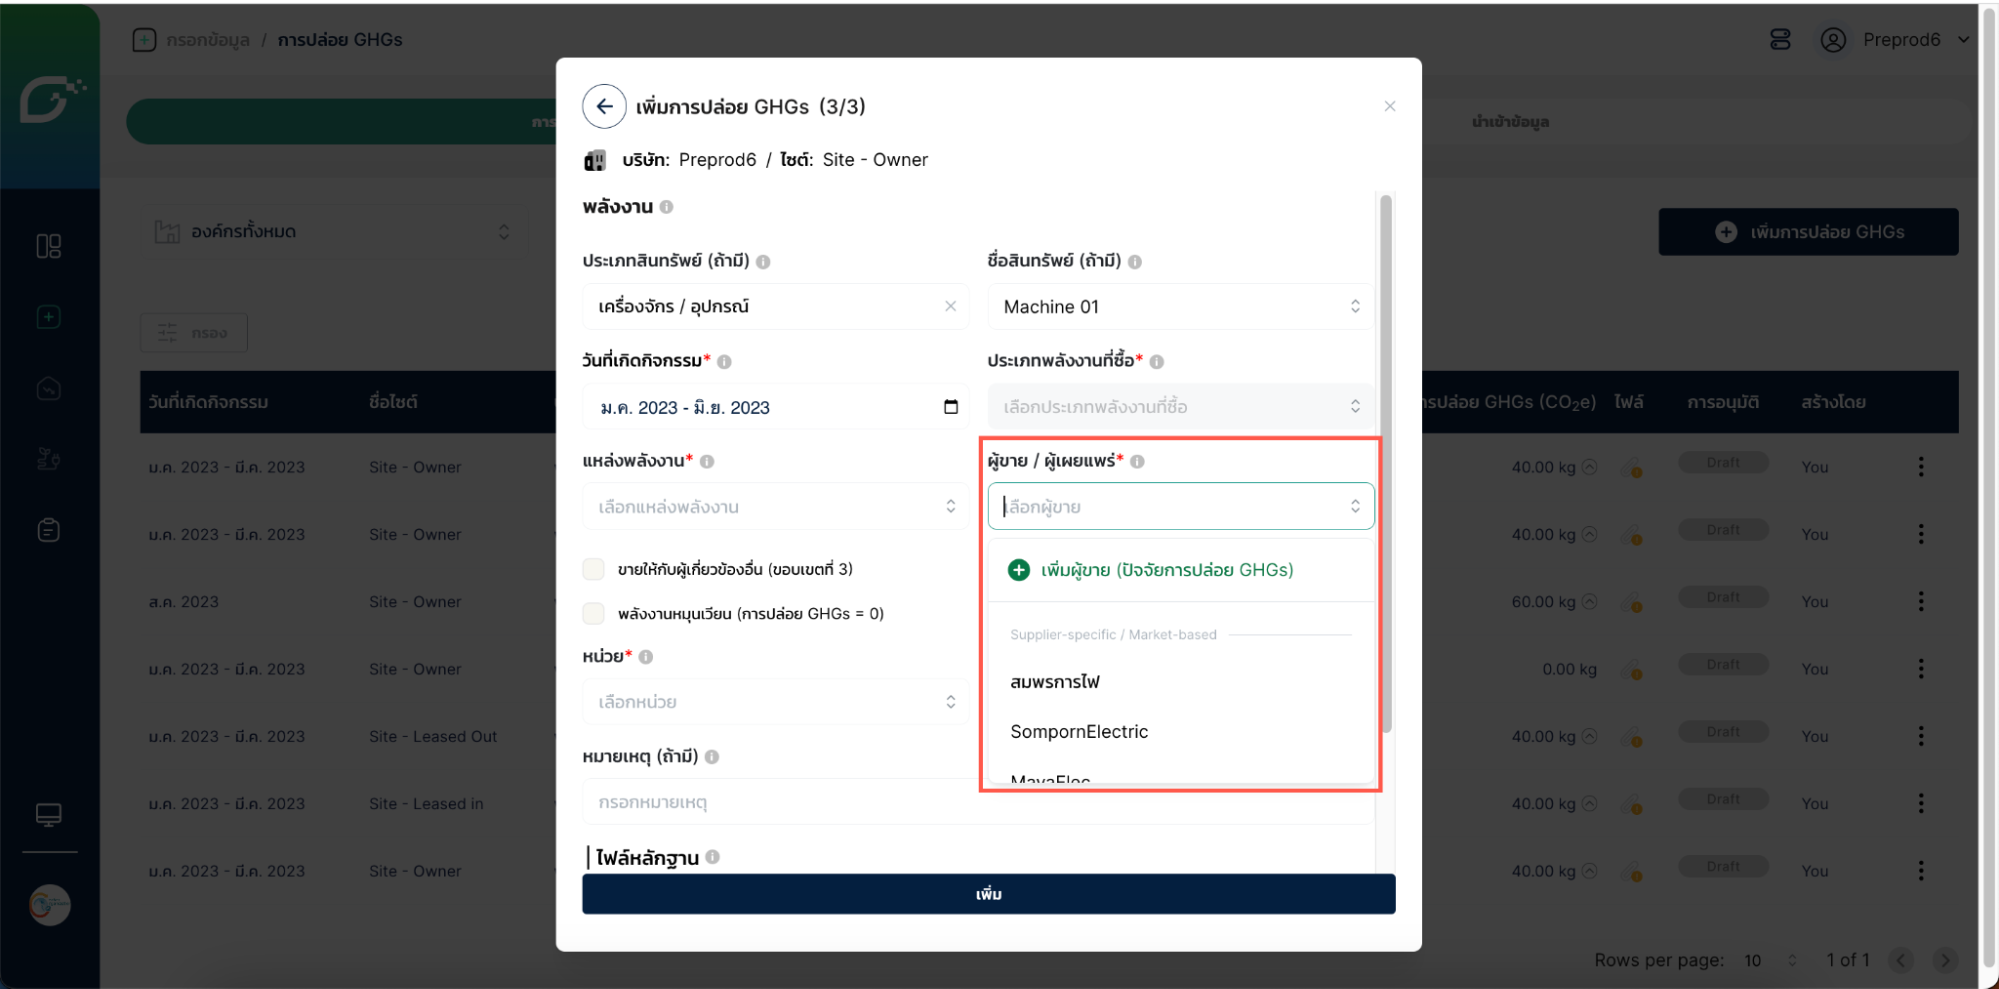Click เพิ่มผู้ขาย (ปัจจัยการปล่อย GHGs) link
The width and height of the screenshot is (1999, 989).
coord(1167,570)
